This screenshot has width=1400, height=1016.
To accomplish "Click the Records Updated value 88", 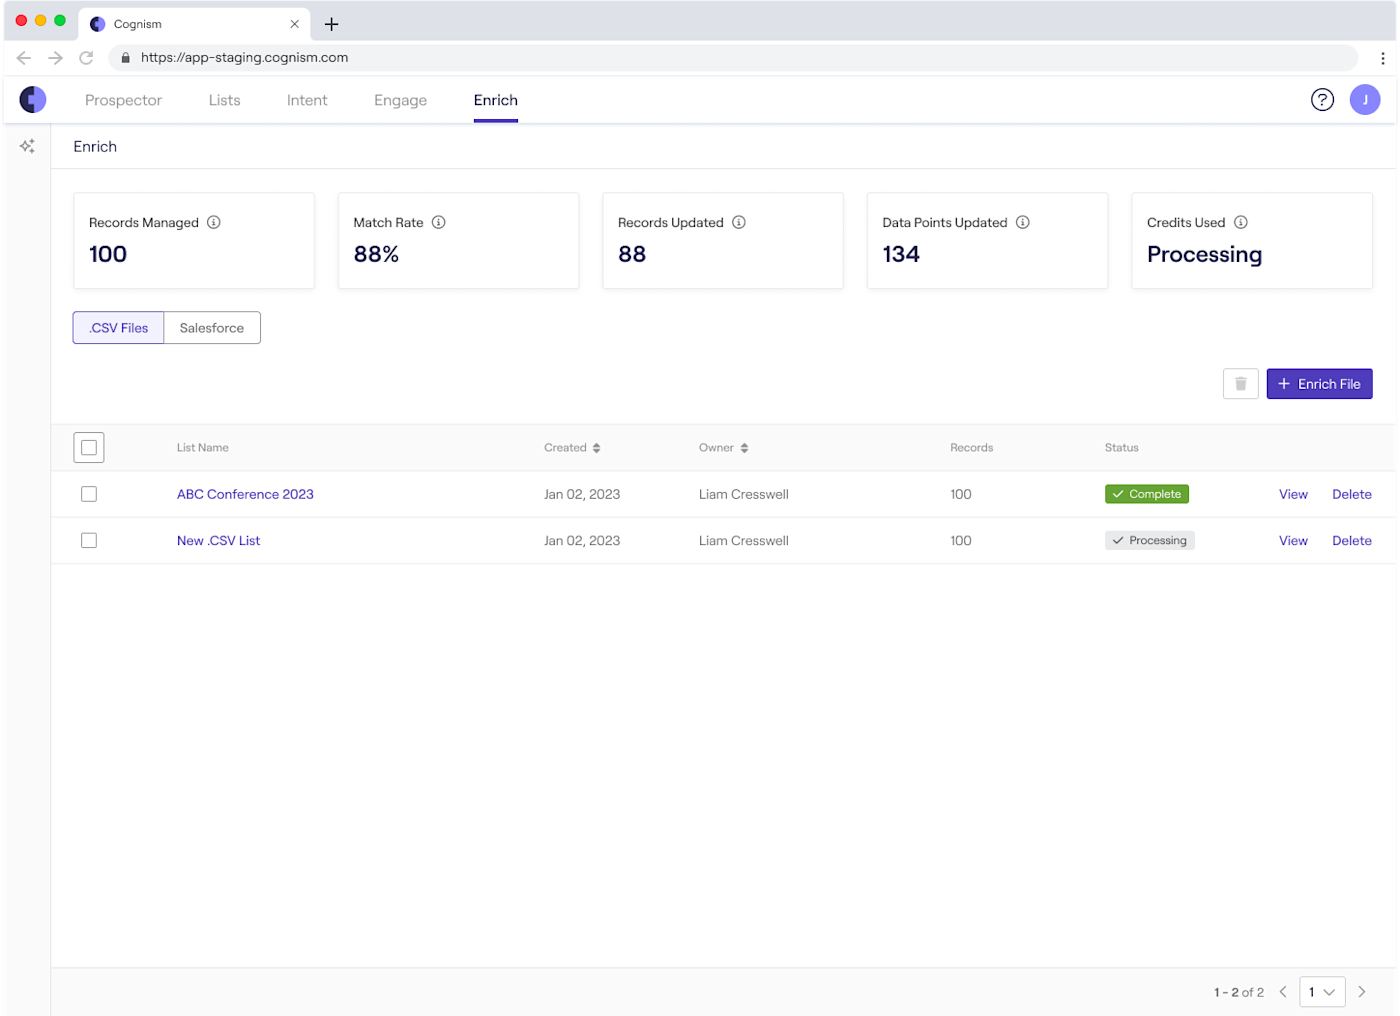I will point(632,254).
